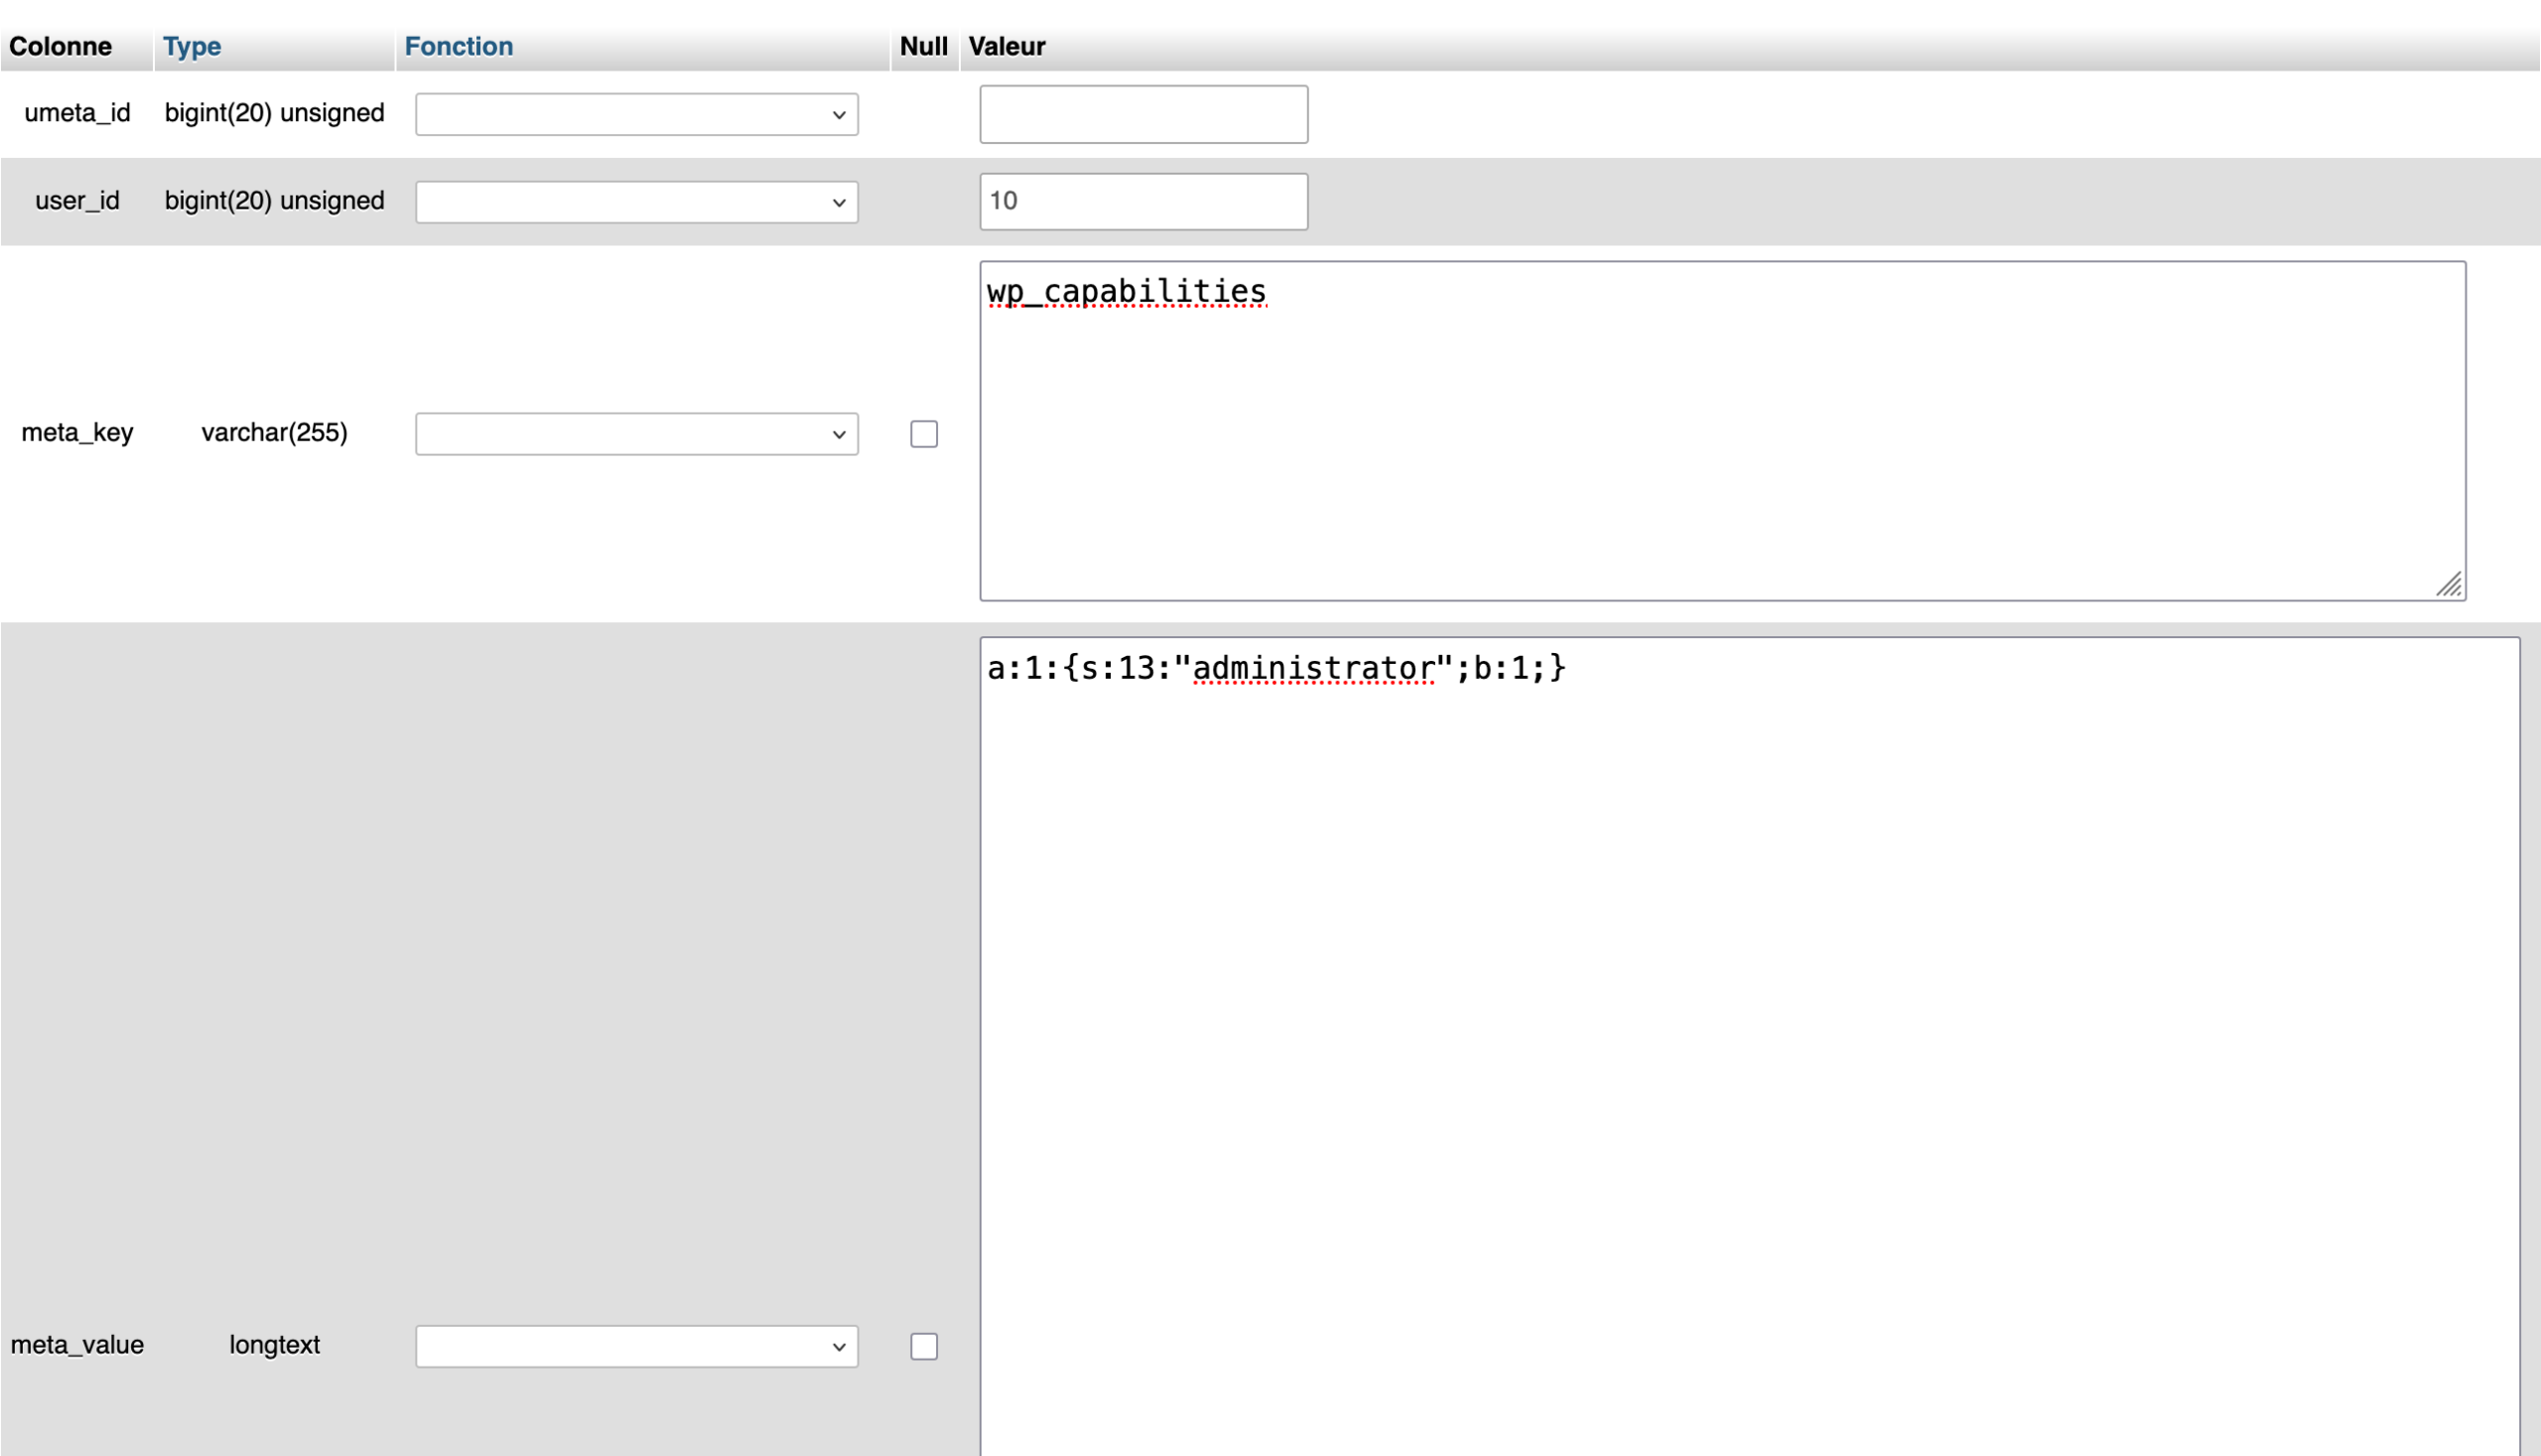The height and width of the screenshot is (1456, 2541).
Task: Click the empty umeta_id value field
Action: pos(1143,114)
